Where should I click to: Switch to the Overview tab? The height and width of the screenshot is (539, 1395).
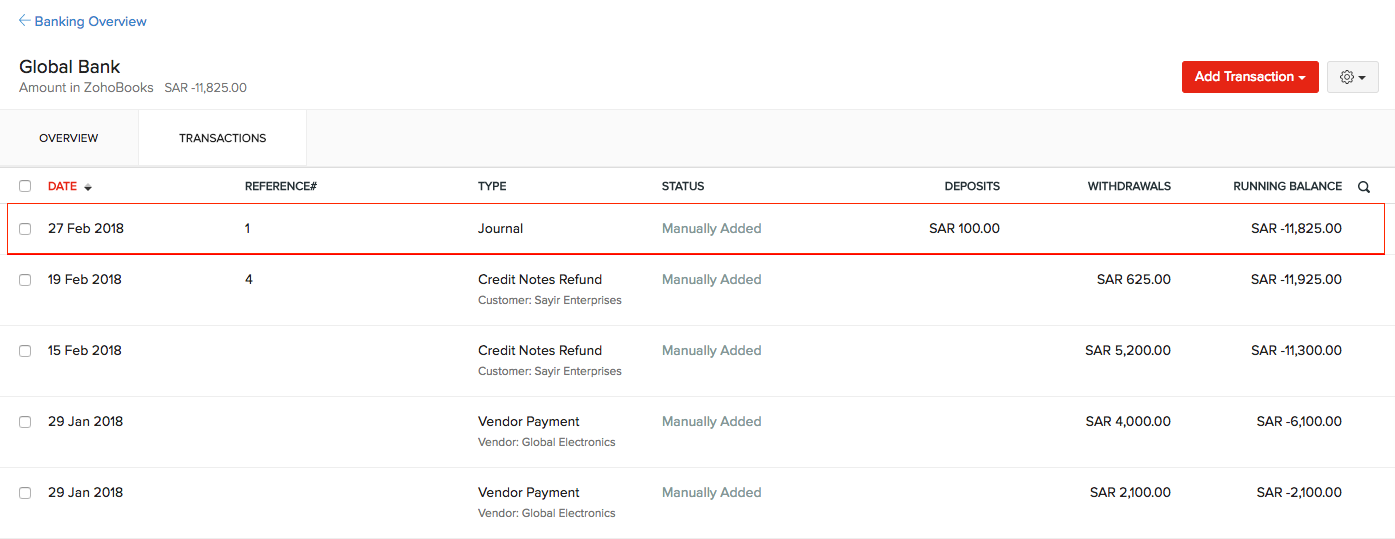[x=69, y=138]
